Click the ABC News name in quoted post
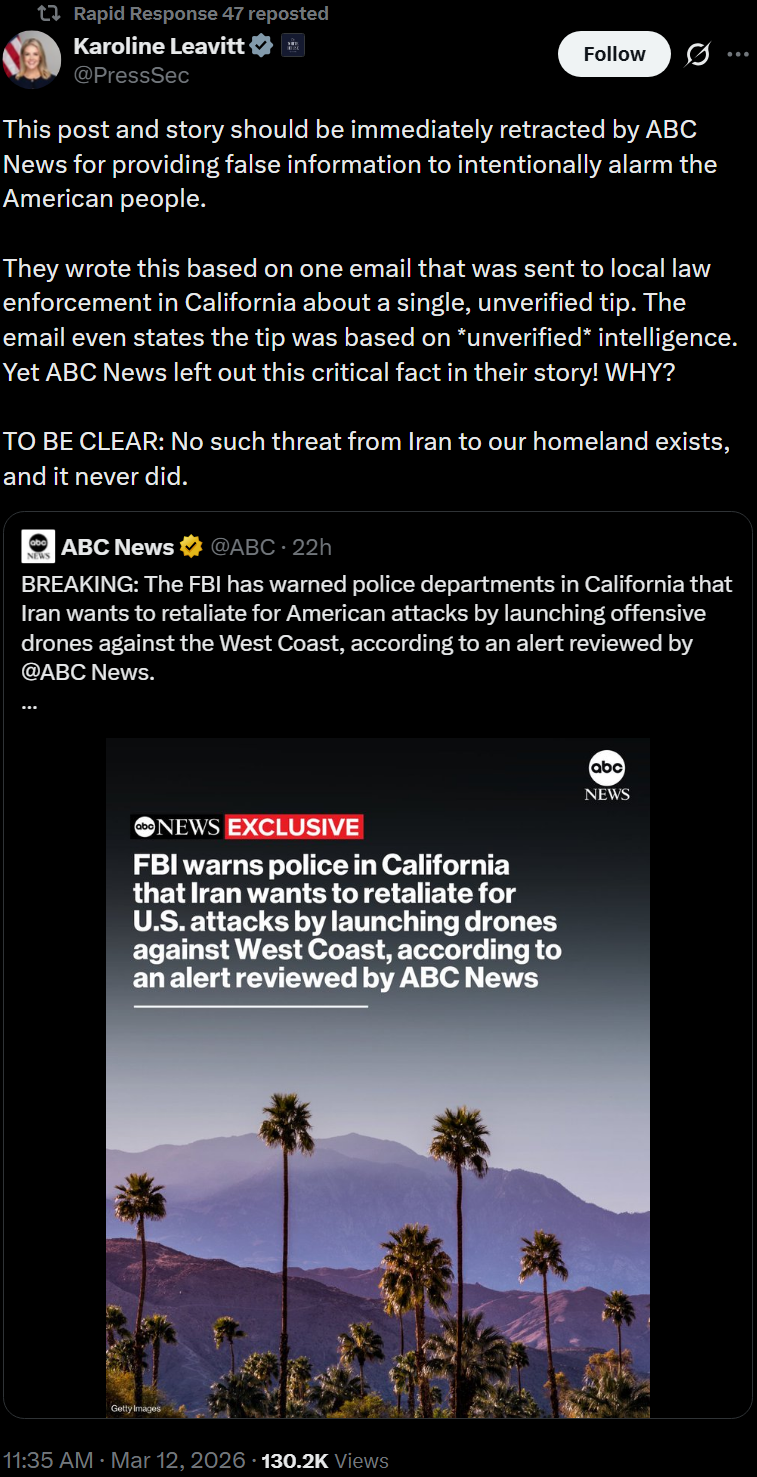 [x=117, y=547]
